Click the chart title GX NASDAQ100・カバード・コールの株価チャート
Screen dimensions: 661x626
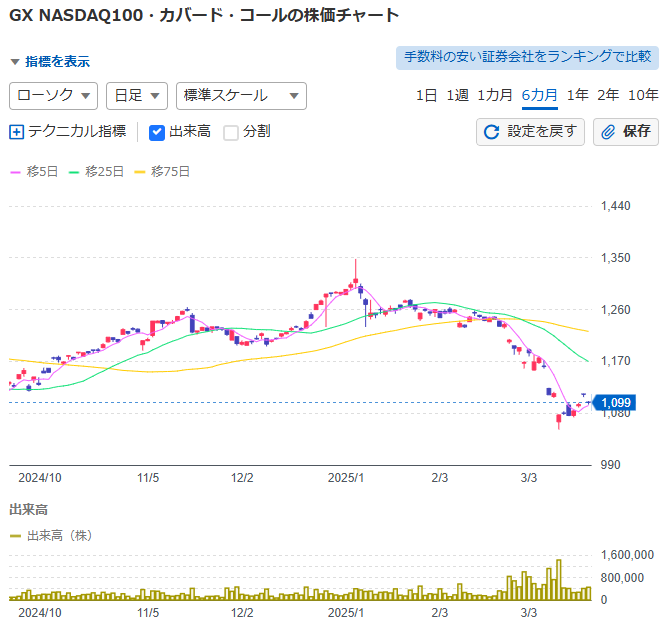pyautogui.click(x=204, y=16)
